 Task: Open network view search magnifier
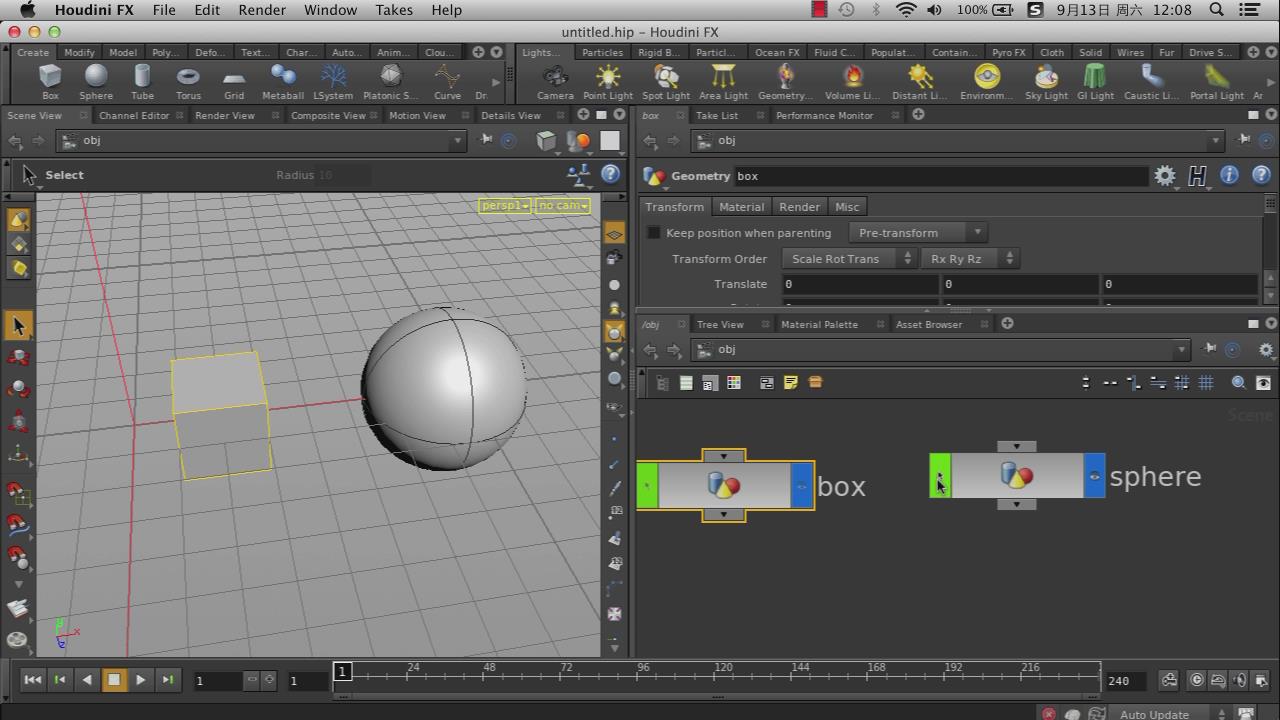[x=1238, y=382]
